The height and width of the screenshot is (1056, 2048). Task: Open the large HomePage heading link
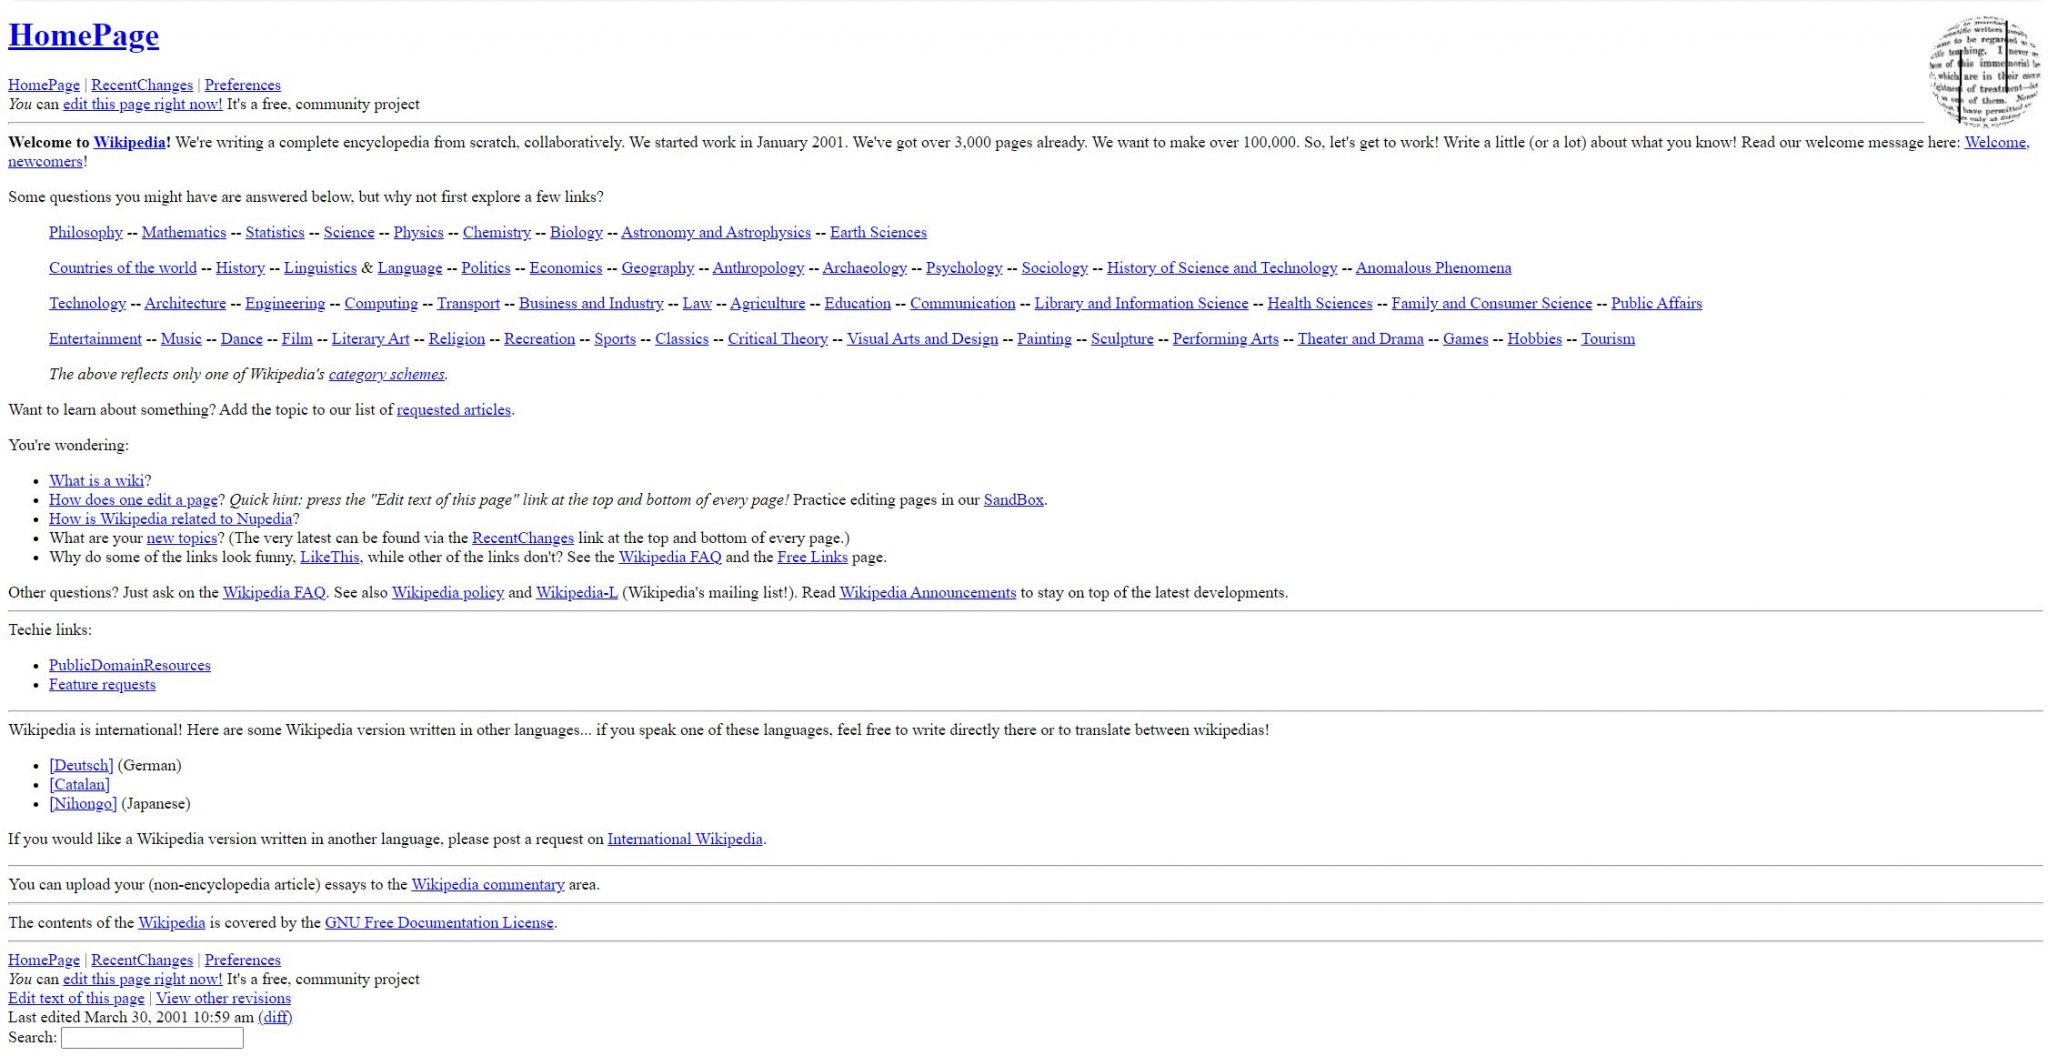tap(83, 35)
